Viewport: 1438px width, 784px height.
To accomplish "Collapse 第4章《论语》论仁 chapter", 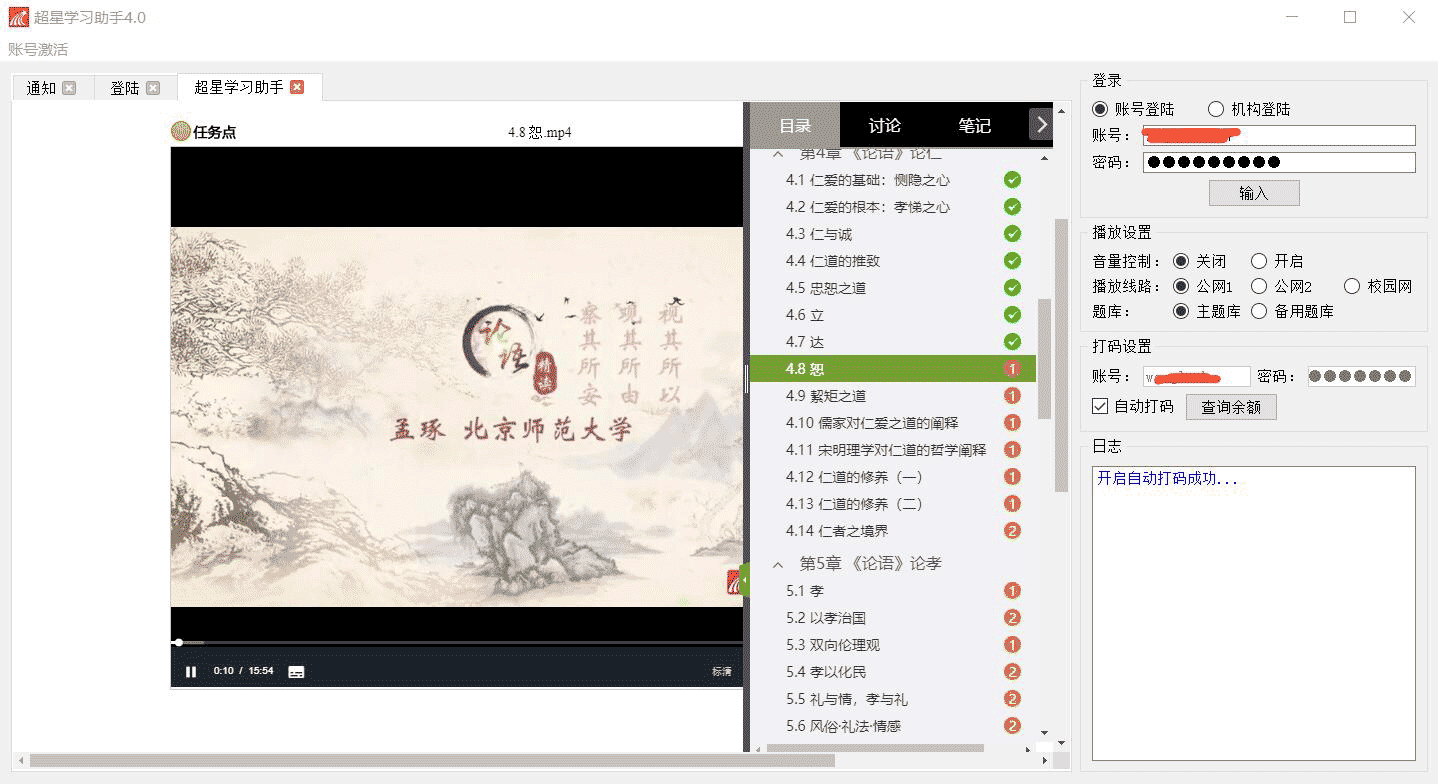I will click(x=778, y=155).
